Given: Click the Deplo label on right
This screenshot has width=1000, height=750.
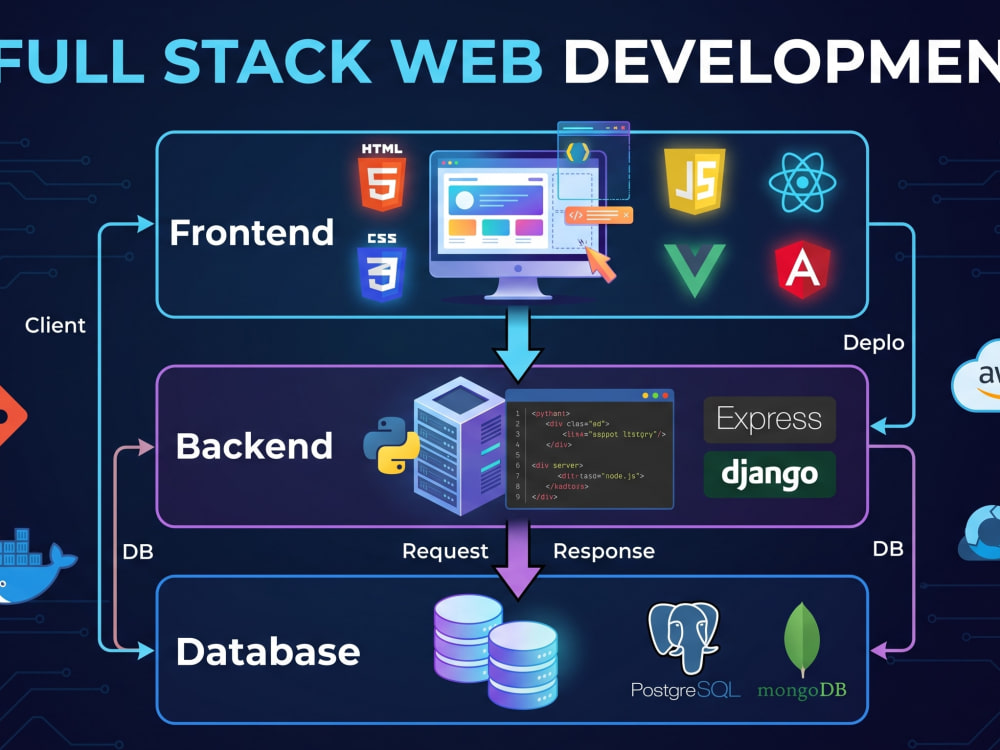Looking at the screenshot, I should point(874,343).
